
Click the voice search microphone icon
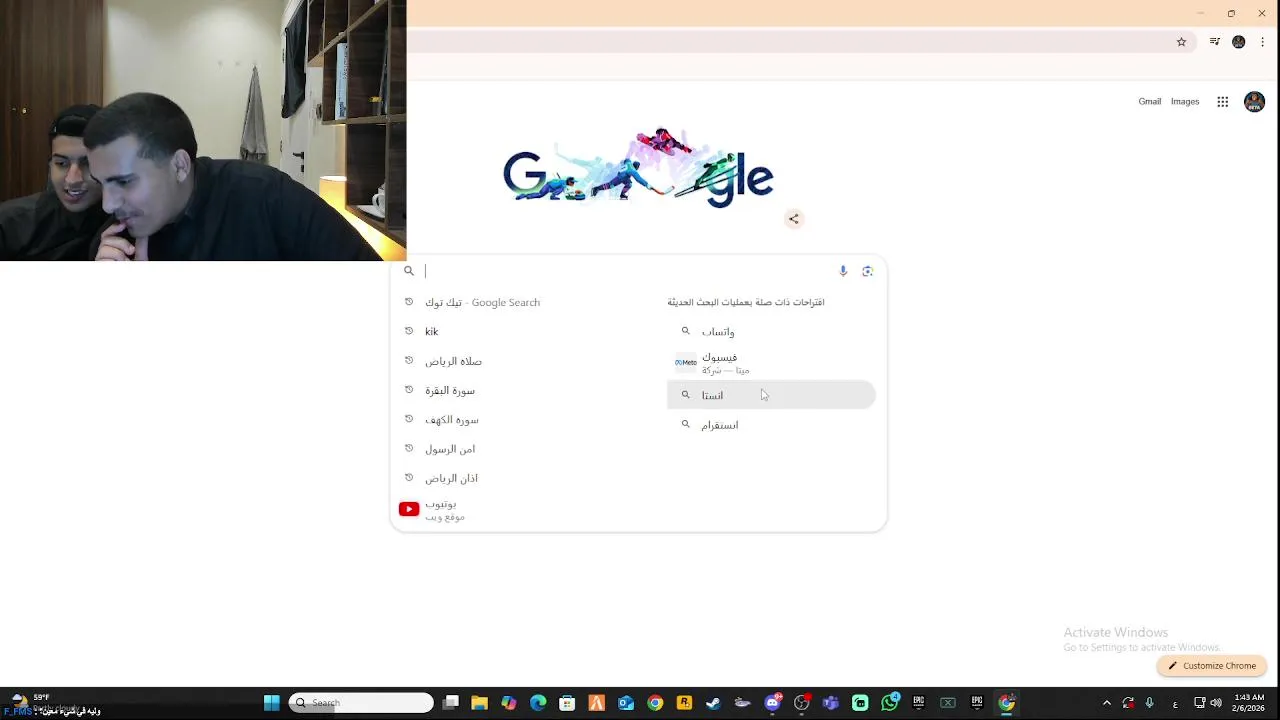click(843, 271)
